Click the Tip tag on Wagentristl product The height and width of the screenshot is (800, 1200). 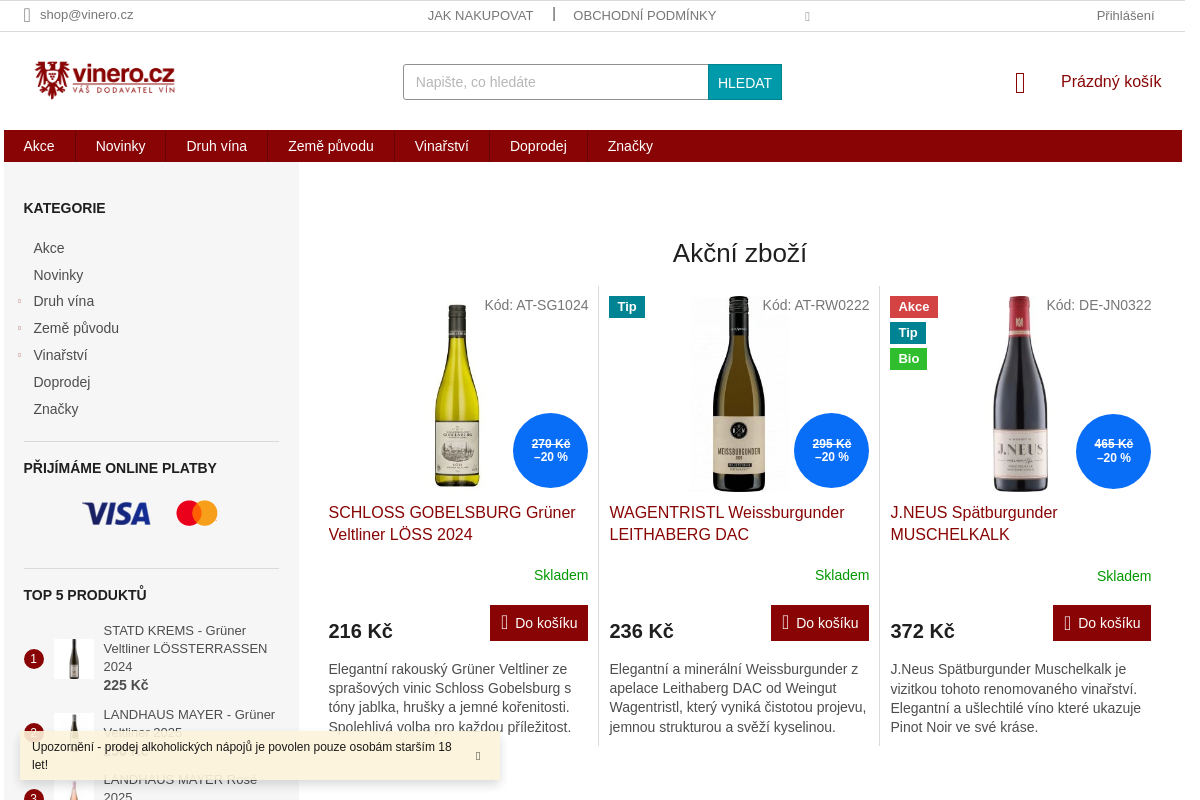point(627,307)
